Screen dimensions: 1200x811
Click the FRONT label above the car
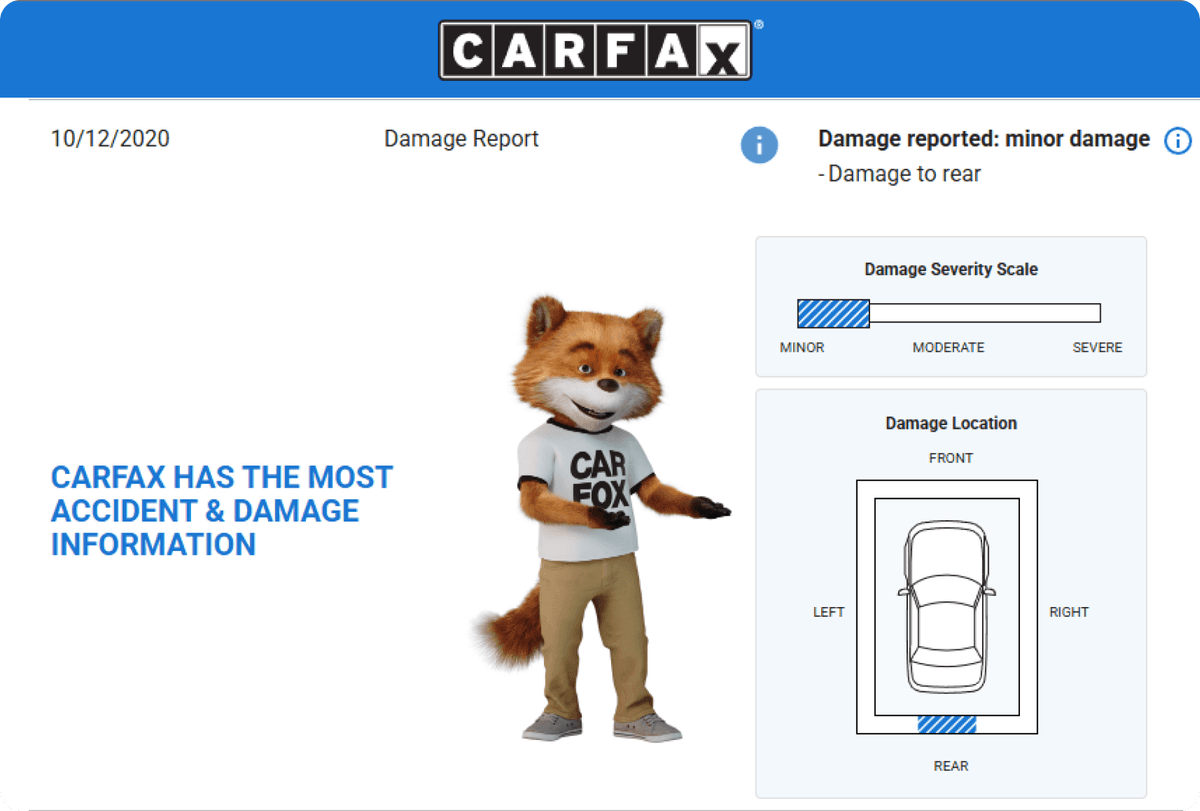click(951, 458)
